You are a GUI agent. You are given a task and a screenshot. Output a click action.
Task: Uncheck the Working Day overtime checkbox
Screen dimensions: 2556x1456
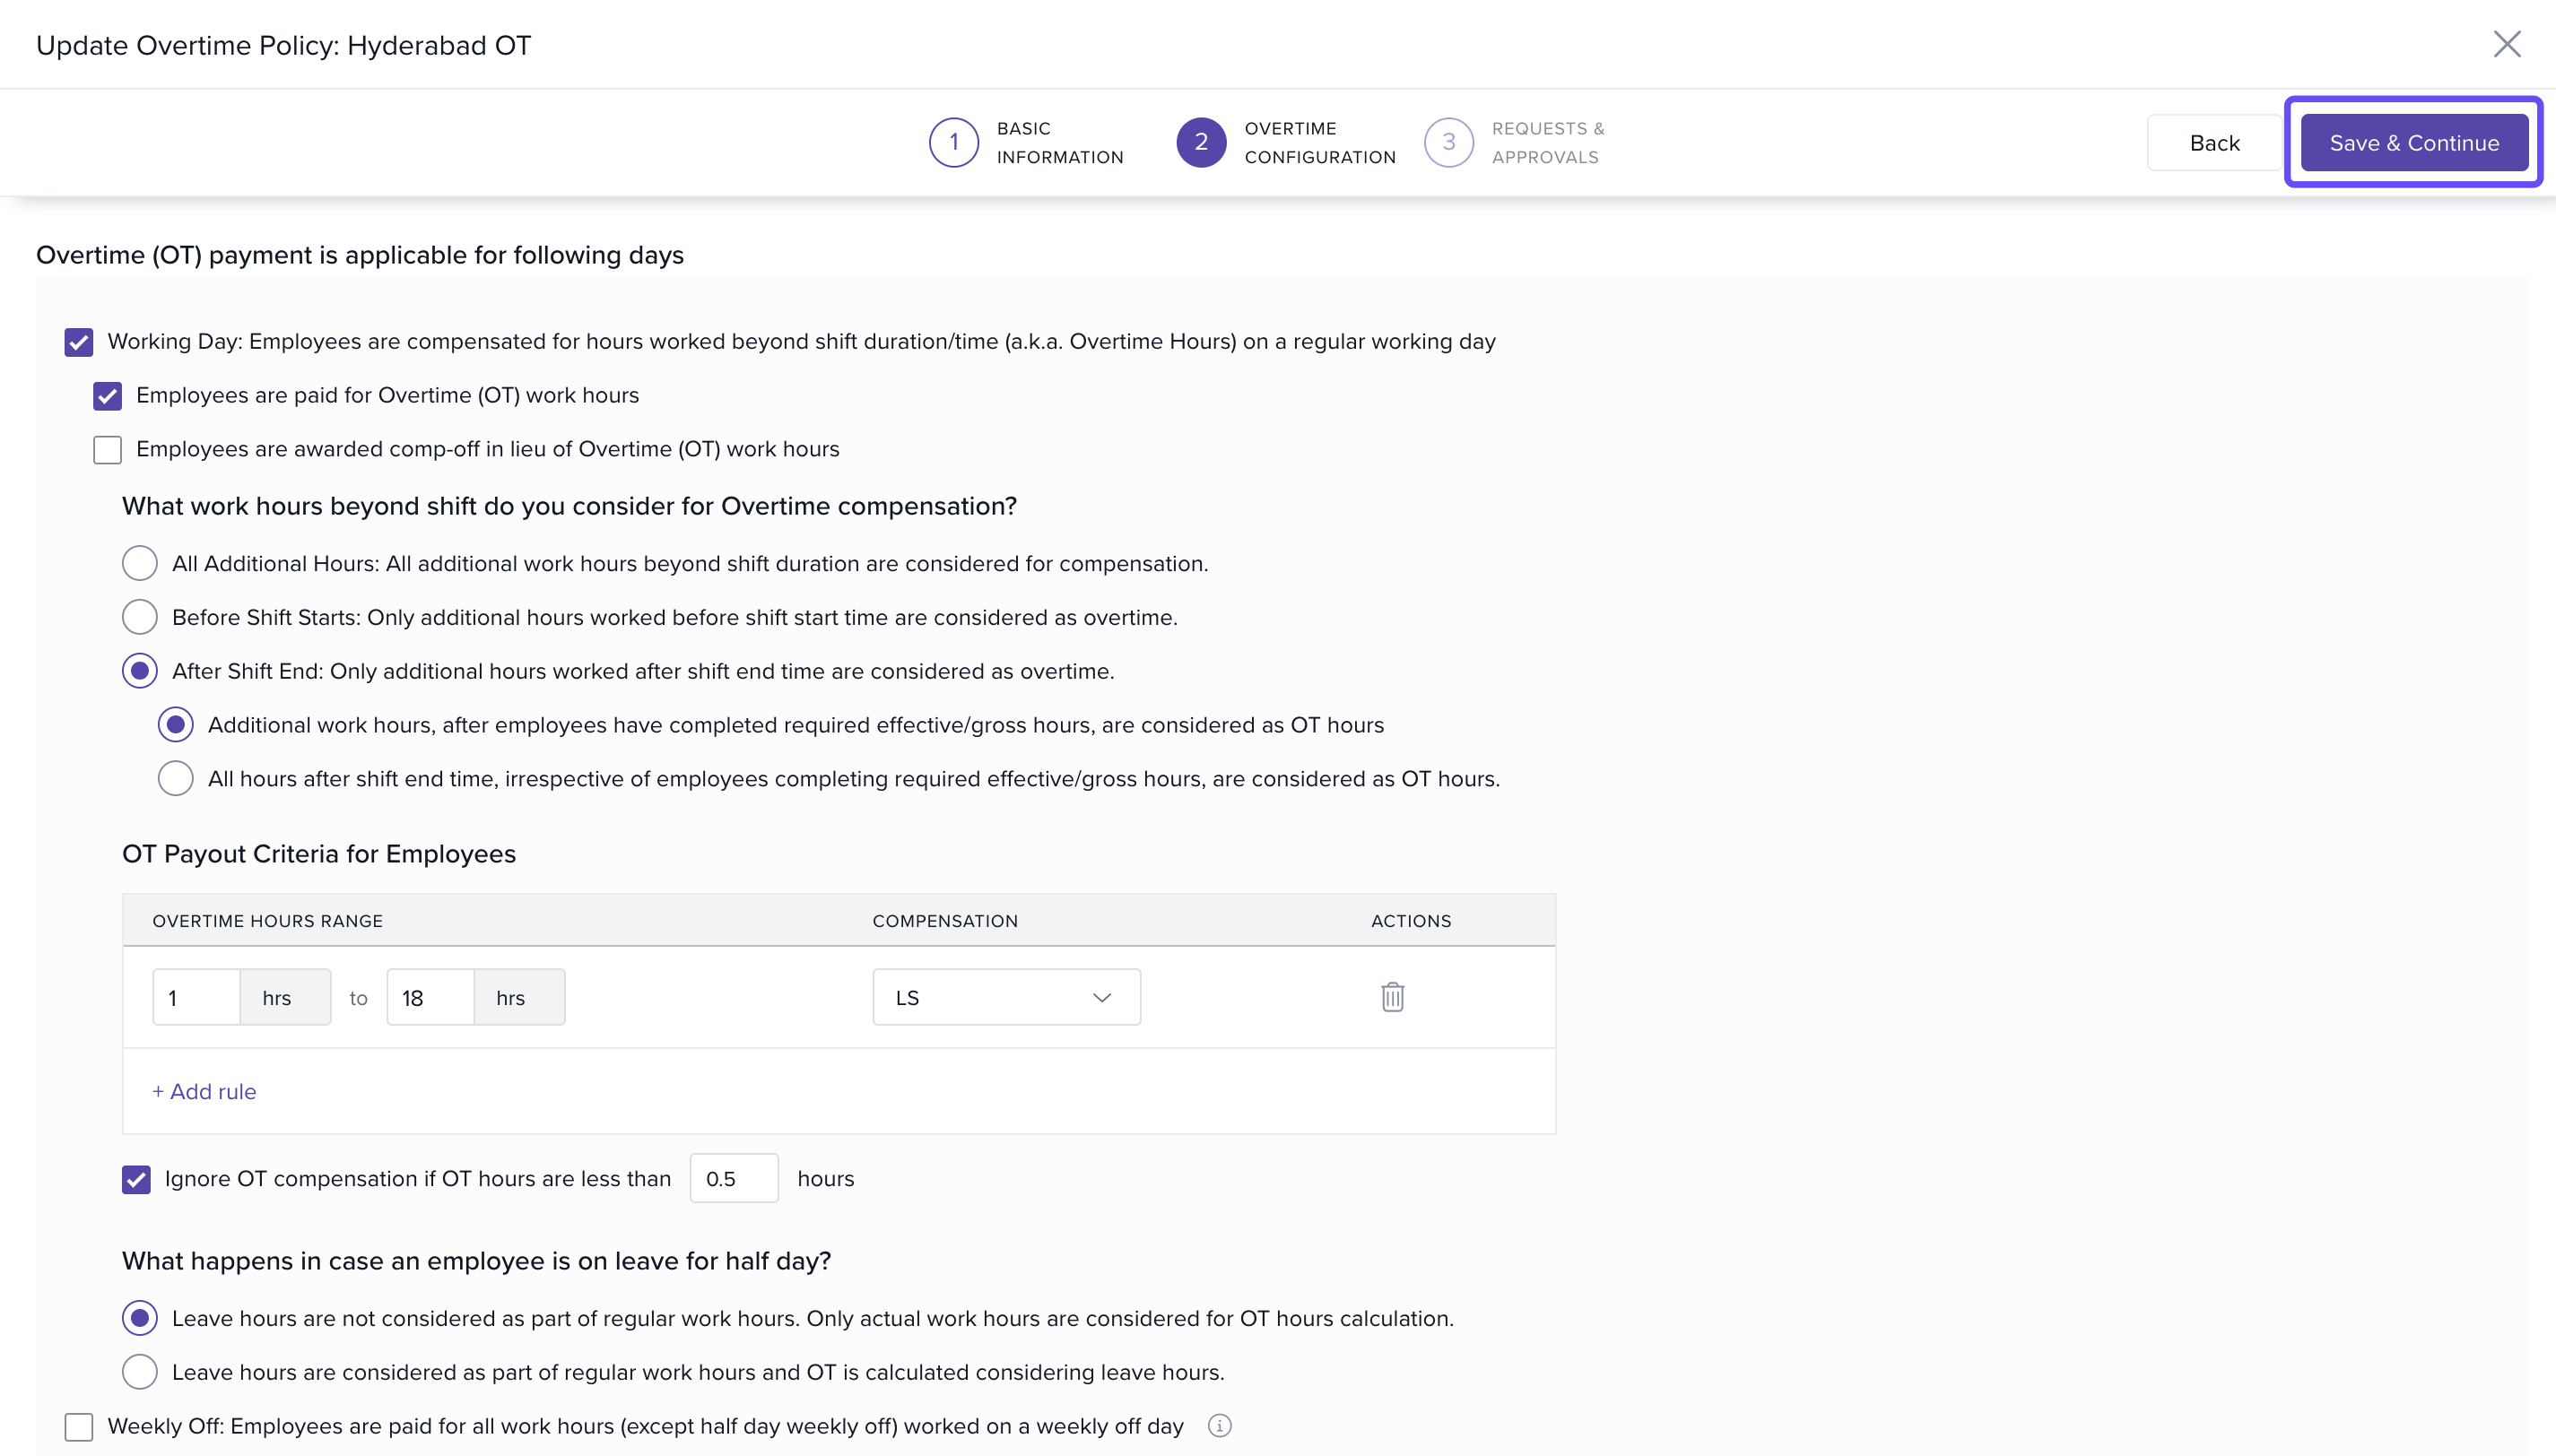pos(79,342)
